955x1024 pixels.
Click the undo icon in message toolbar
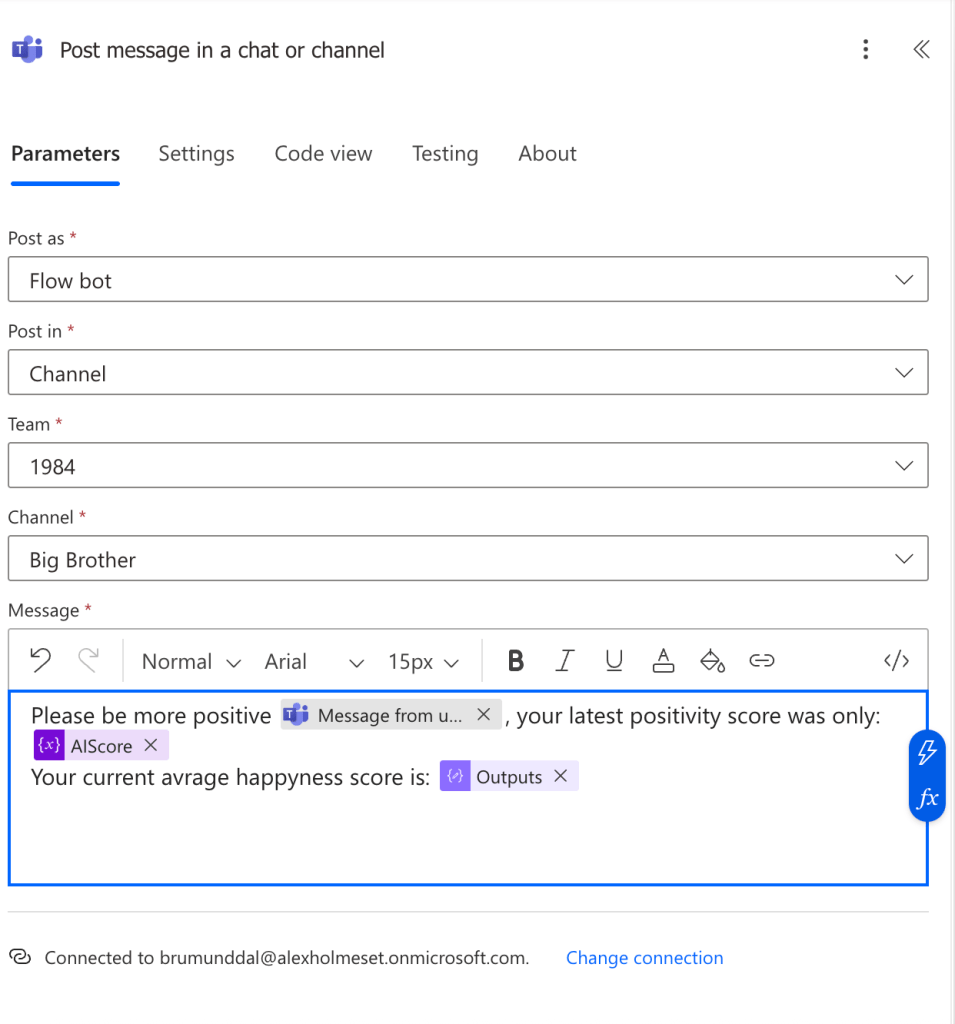pos(40,661)
